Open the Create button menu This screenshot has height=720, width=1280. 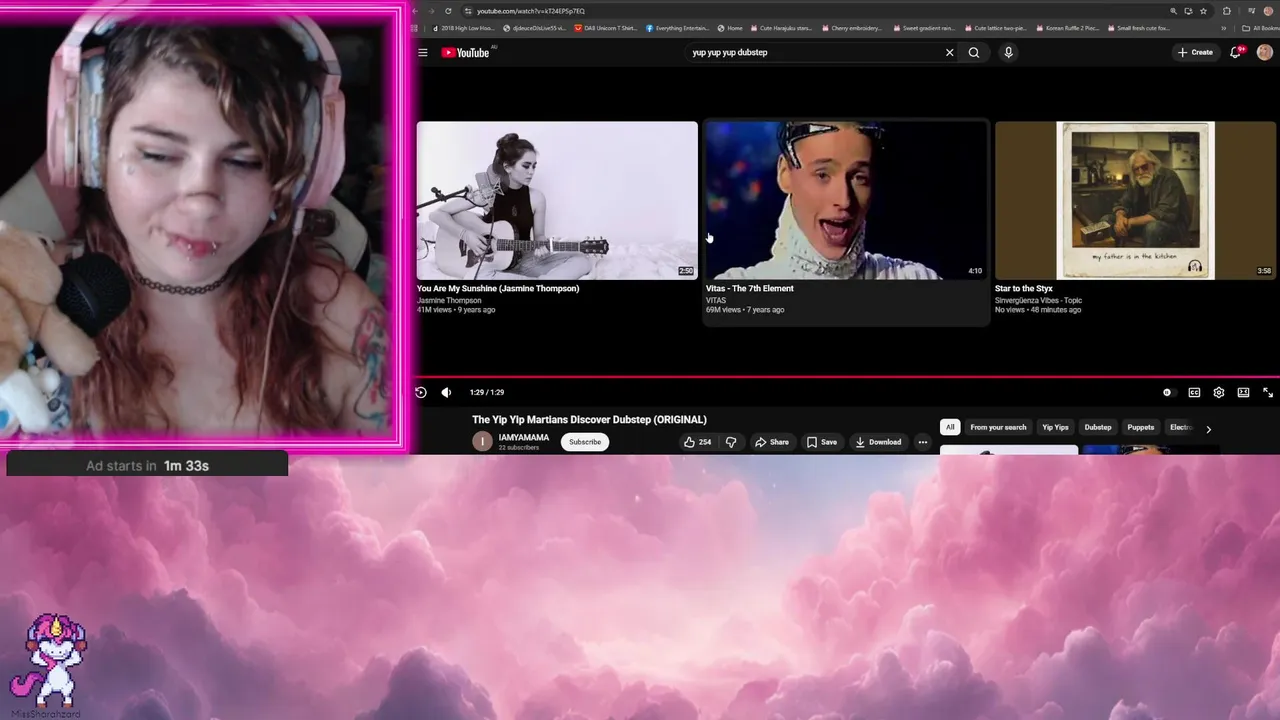1195,53
